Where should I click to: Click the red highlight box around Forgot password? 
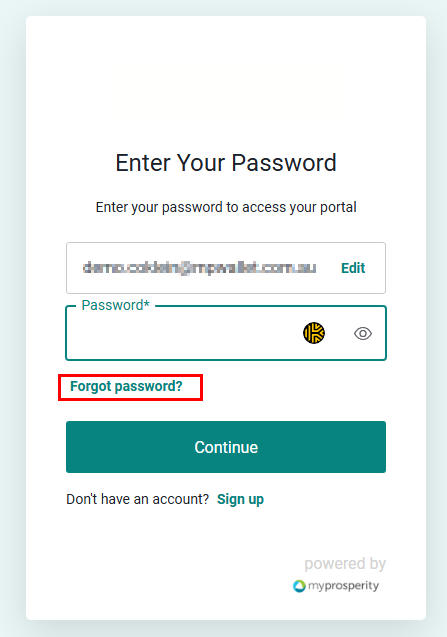click(x=130, y=388)
